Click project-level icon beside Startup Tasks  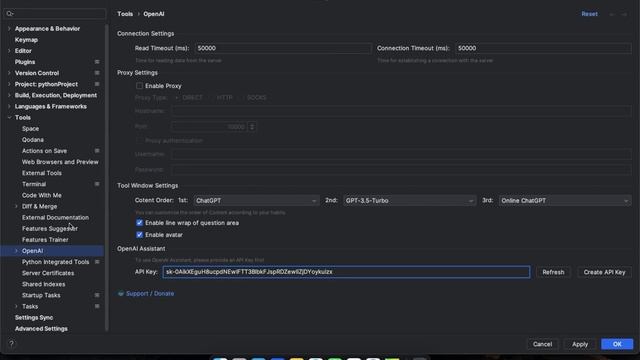(97, 296)
